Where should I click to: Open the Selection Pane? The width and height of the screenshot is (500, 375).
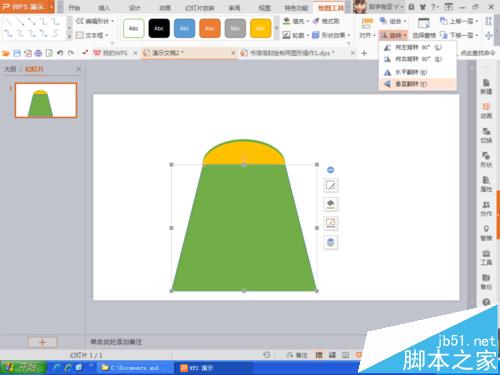[424, 28]
